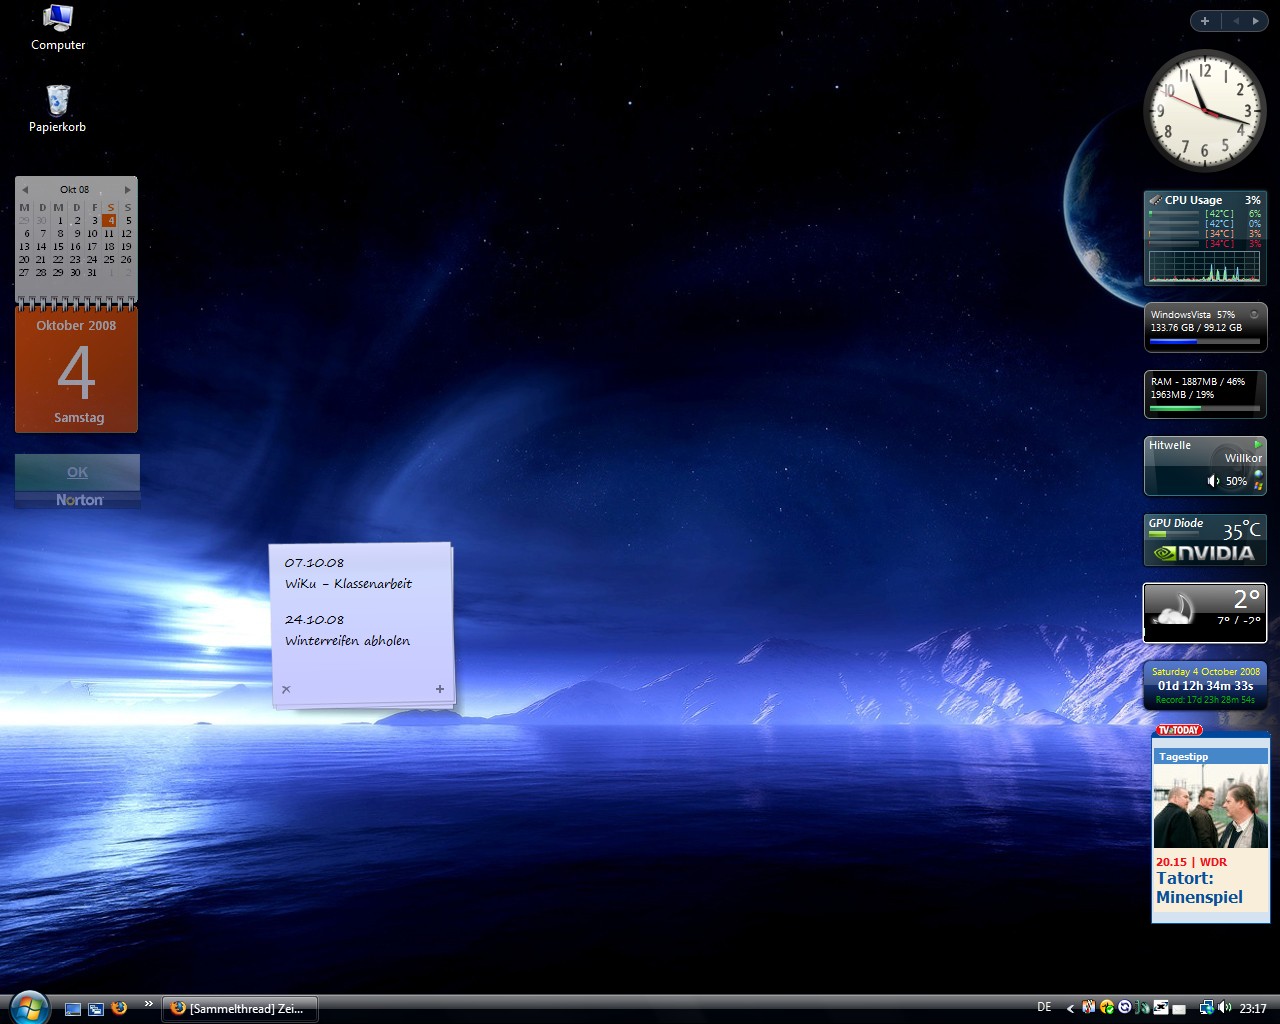Click the weather gadget moon-cloud icon
This screenshot has height=1024, width=1280.
1174,609
